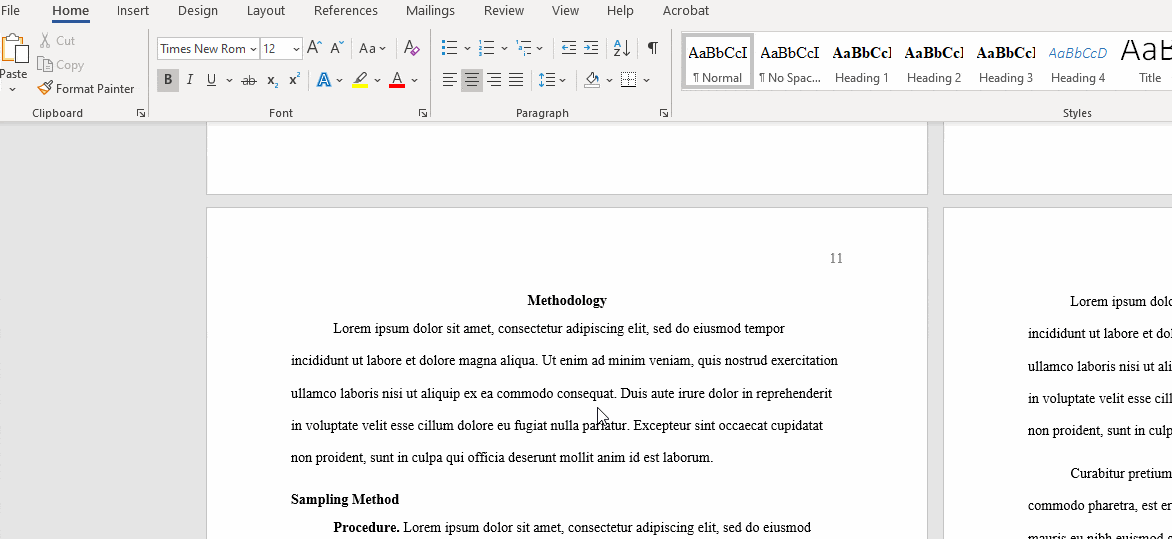Apply the Heading 1 style
1172x539 pixels.
[861, 64]
